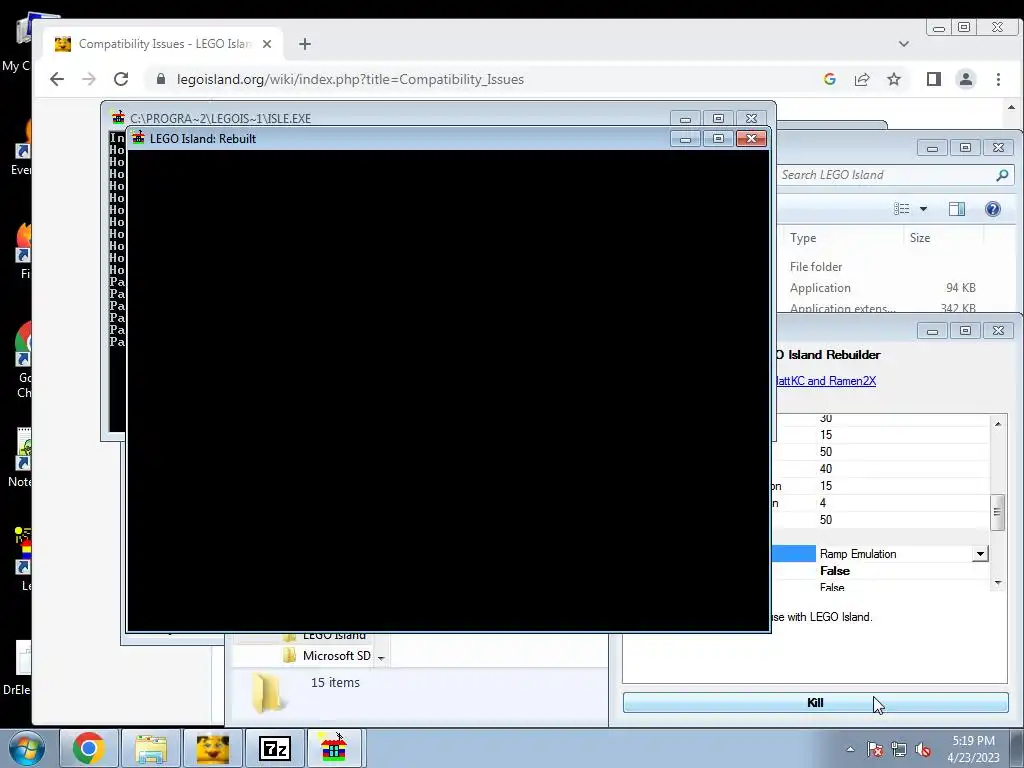Open Chrome's tab search chevron
This screenshot has height=768, width=1024.
[x=904, y=44]
